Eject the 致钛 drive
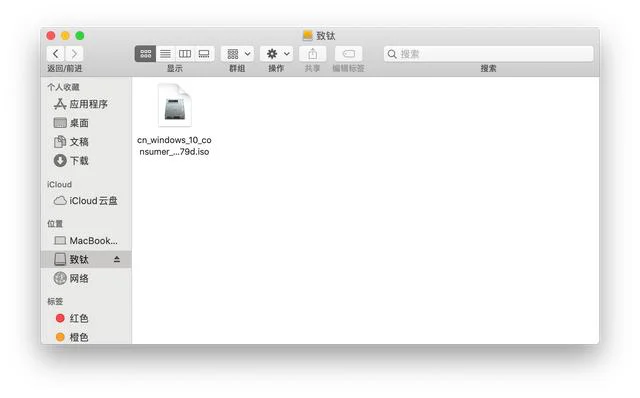 [x=117, y=259]
